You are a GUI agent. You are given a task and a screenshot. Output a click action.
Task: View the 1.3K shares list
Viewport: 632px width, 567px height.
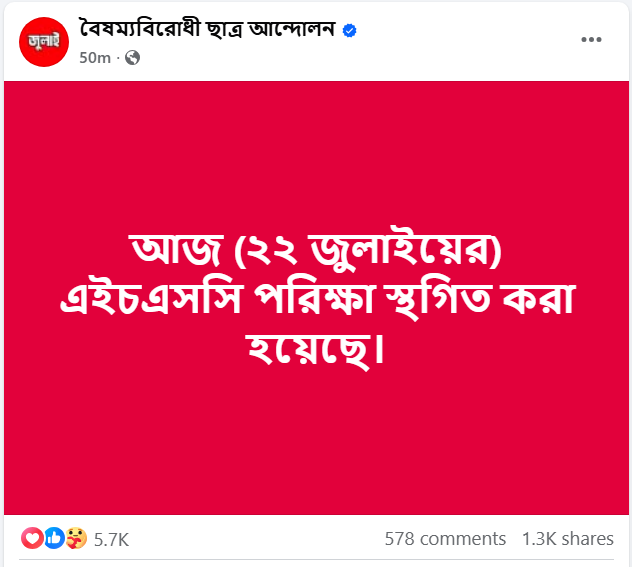pos(568,539)
